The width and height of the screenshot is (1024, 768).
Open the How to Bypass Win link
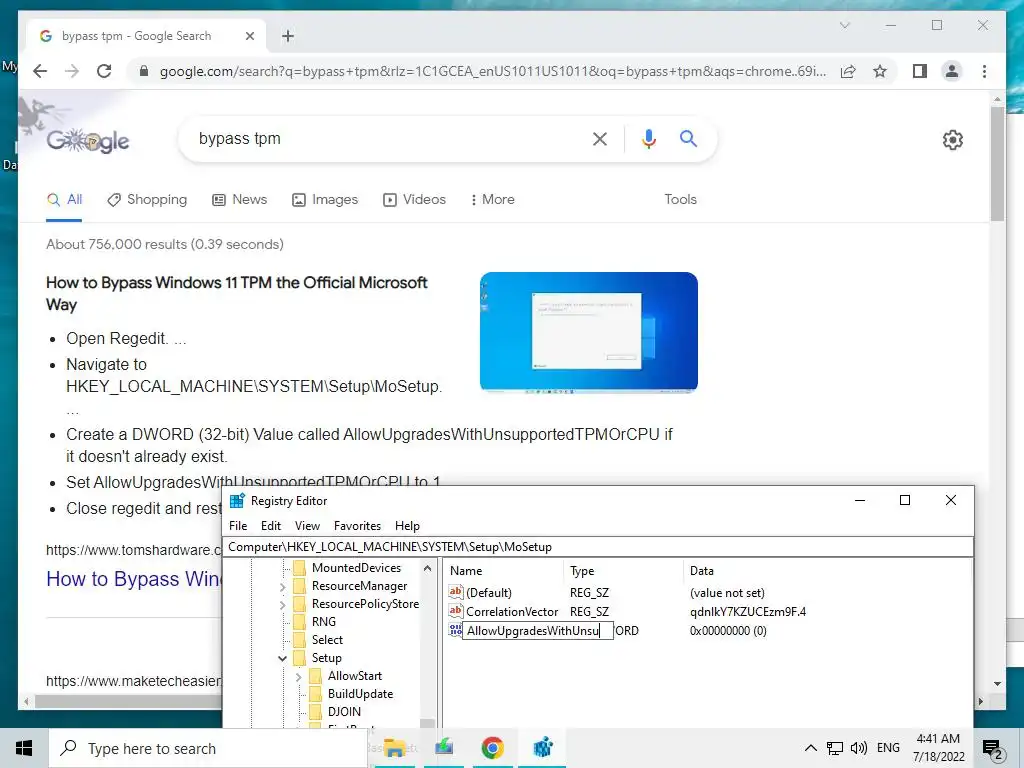click(135, 579)
